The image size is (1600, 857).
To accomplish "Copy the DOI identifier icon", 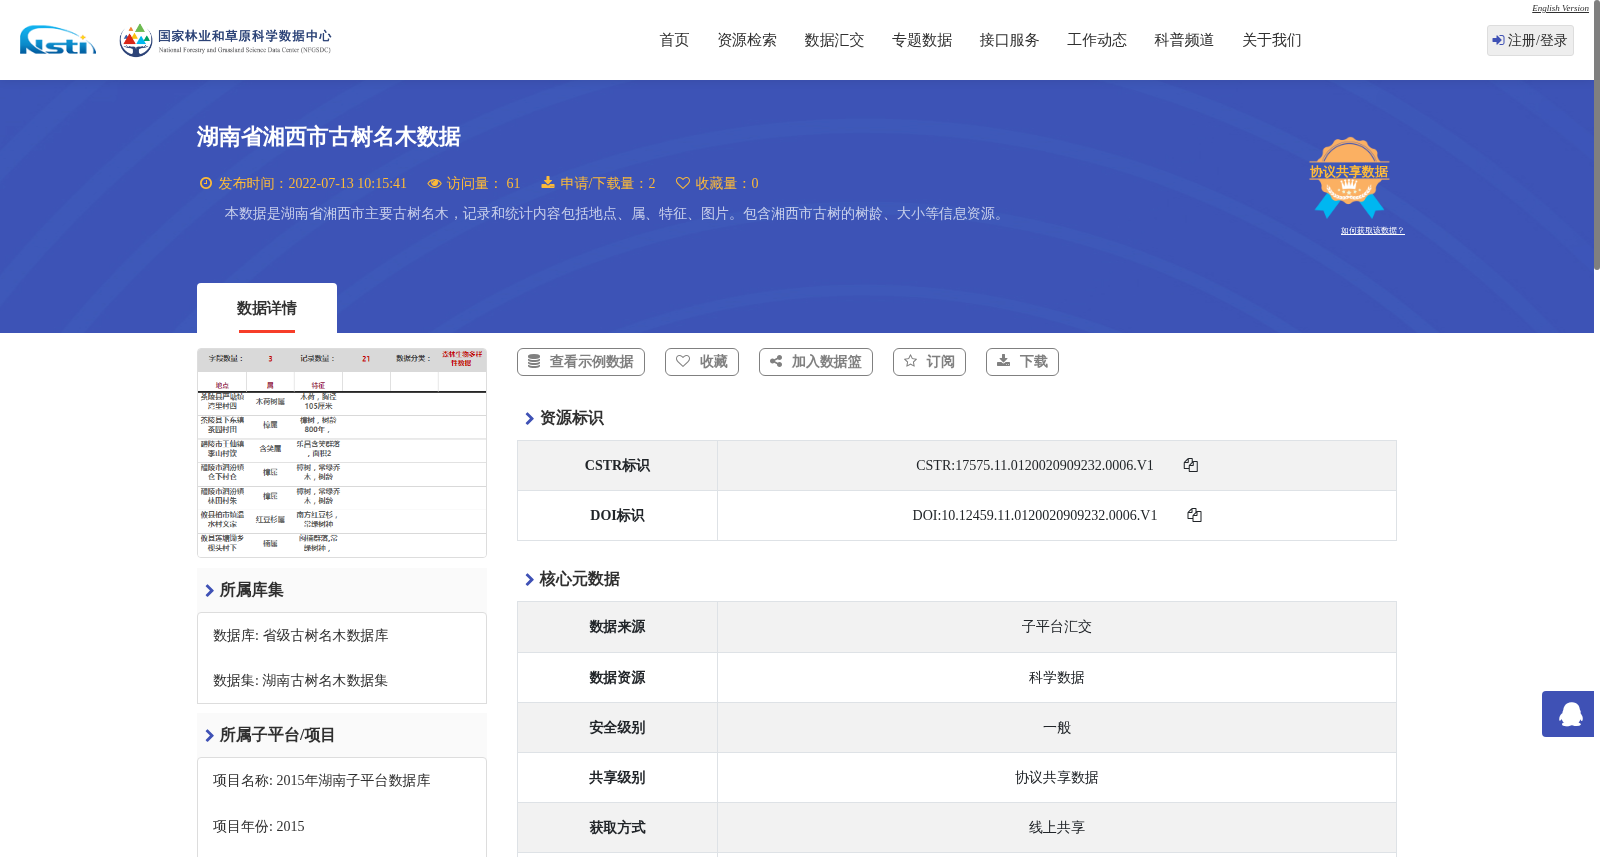I will pos(1194,515).
